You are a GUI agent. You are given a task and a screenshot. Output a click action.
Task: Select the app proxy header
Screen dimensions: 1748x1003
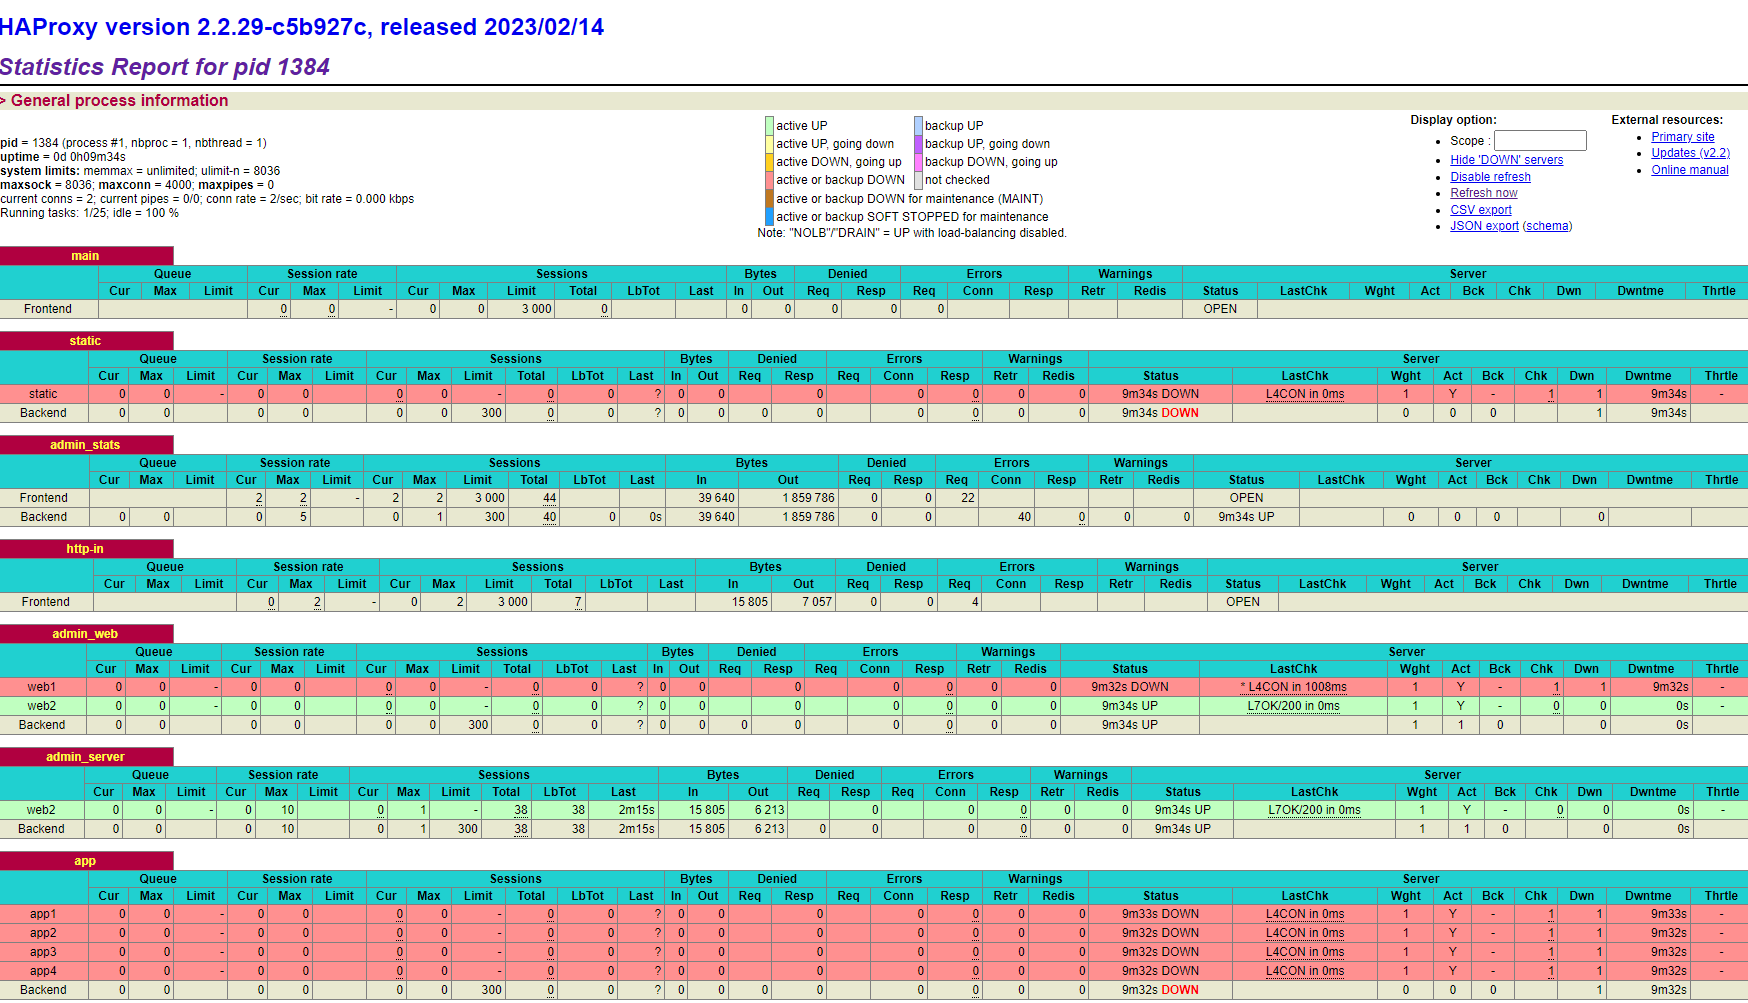coord(86,861)
